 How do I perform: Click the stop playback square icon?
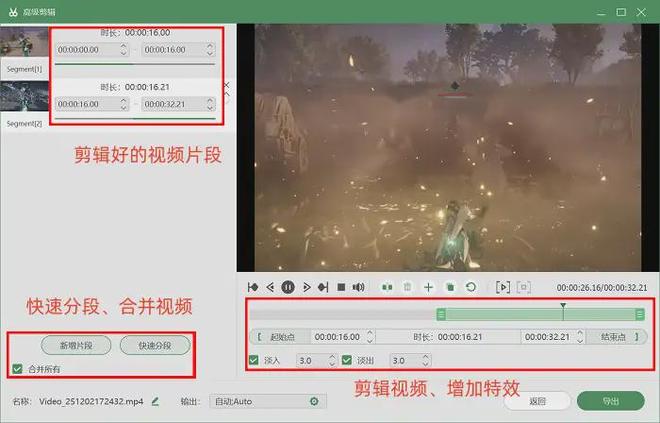point(341,287)
